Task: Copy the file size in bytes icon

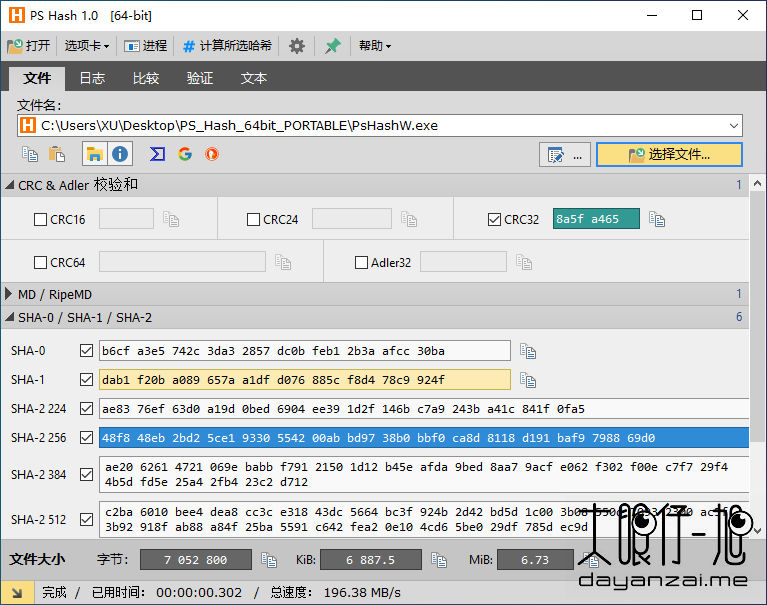Action: [269, 560]
